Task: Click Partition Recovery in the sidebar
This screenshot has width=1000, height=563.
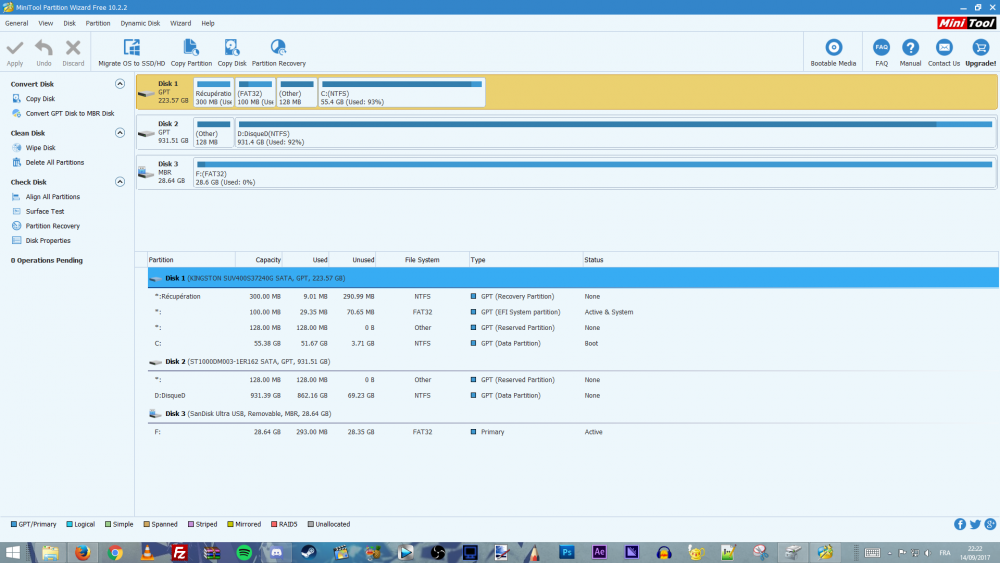Action: [x=53, y=226]
